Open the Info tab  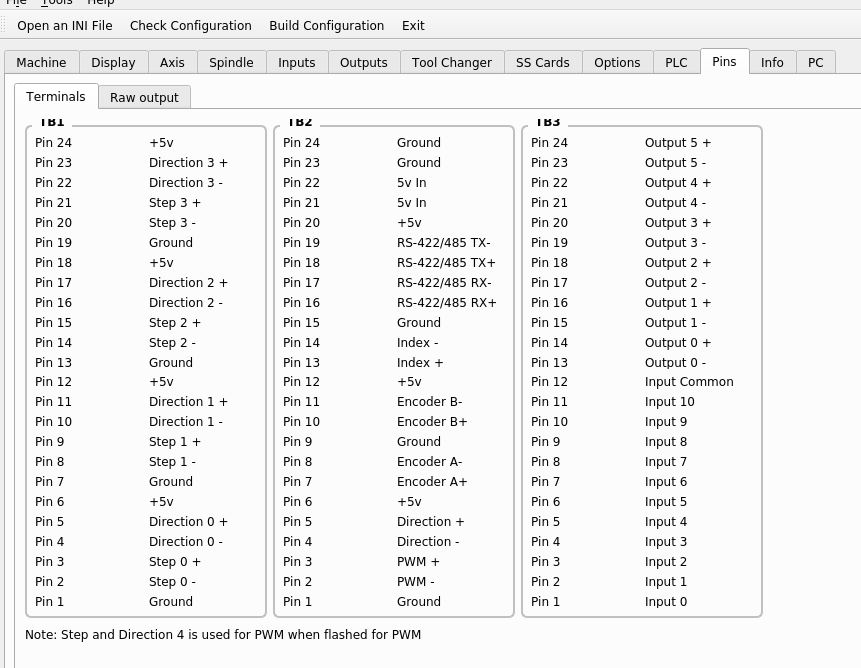point(772,63)
